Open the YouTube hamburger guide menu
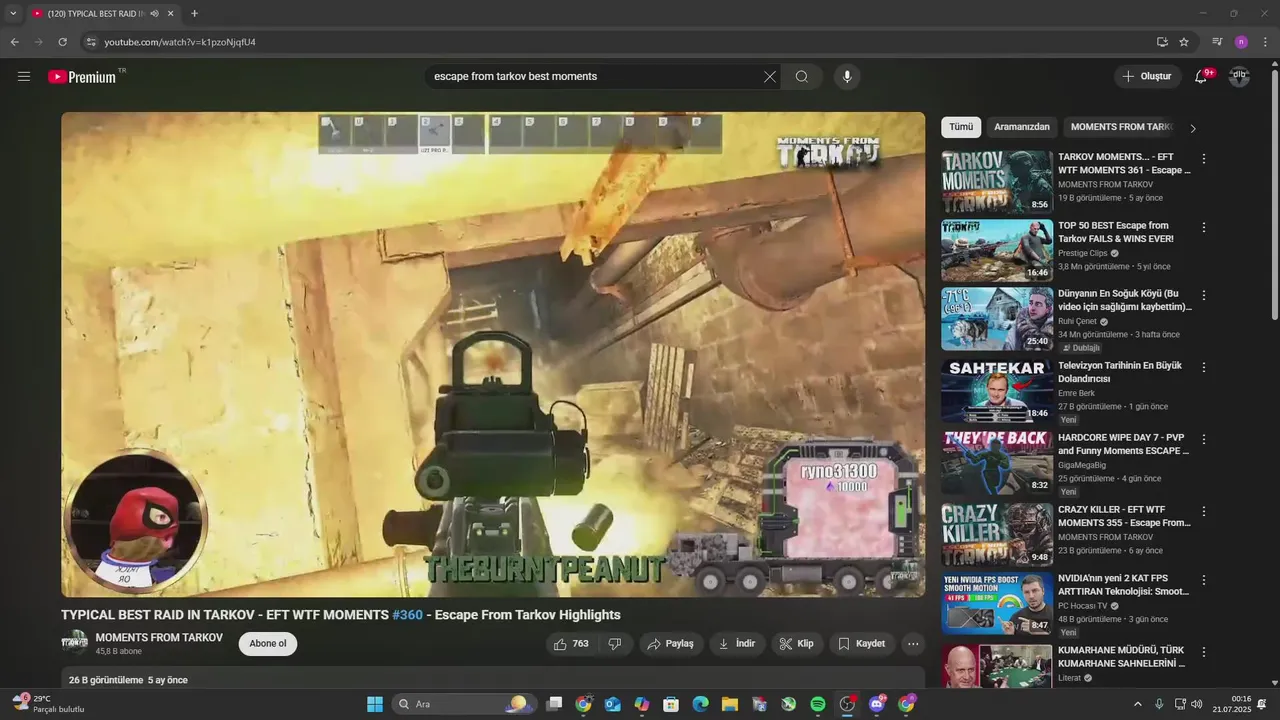Image resolution: width=1280 pixels, height=720 pixels. tap(24, 76)
